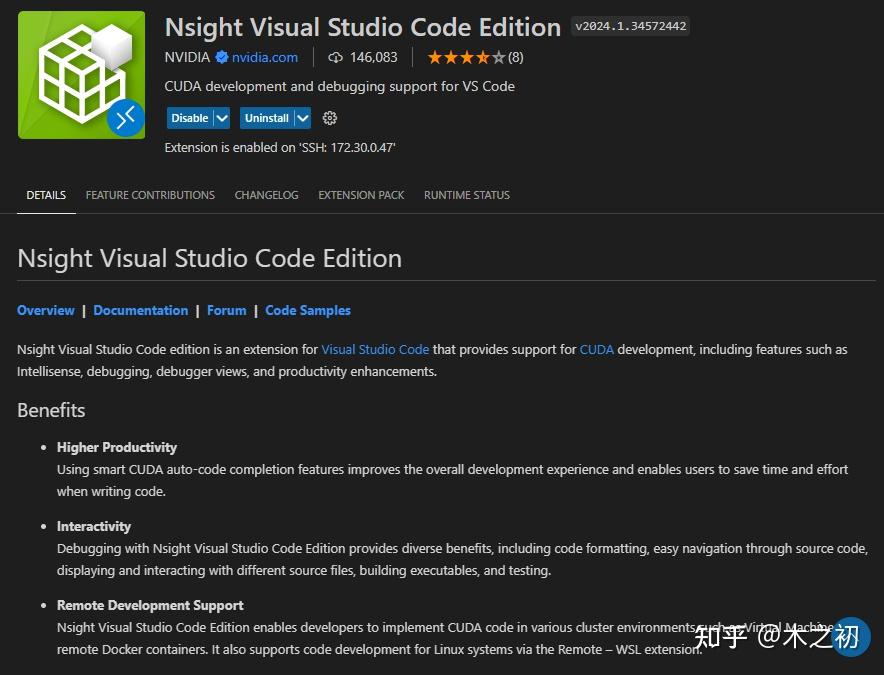Click the remote indicator badge on the logo
Screen dimensions: 884x675
click(126, 119)
